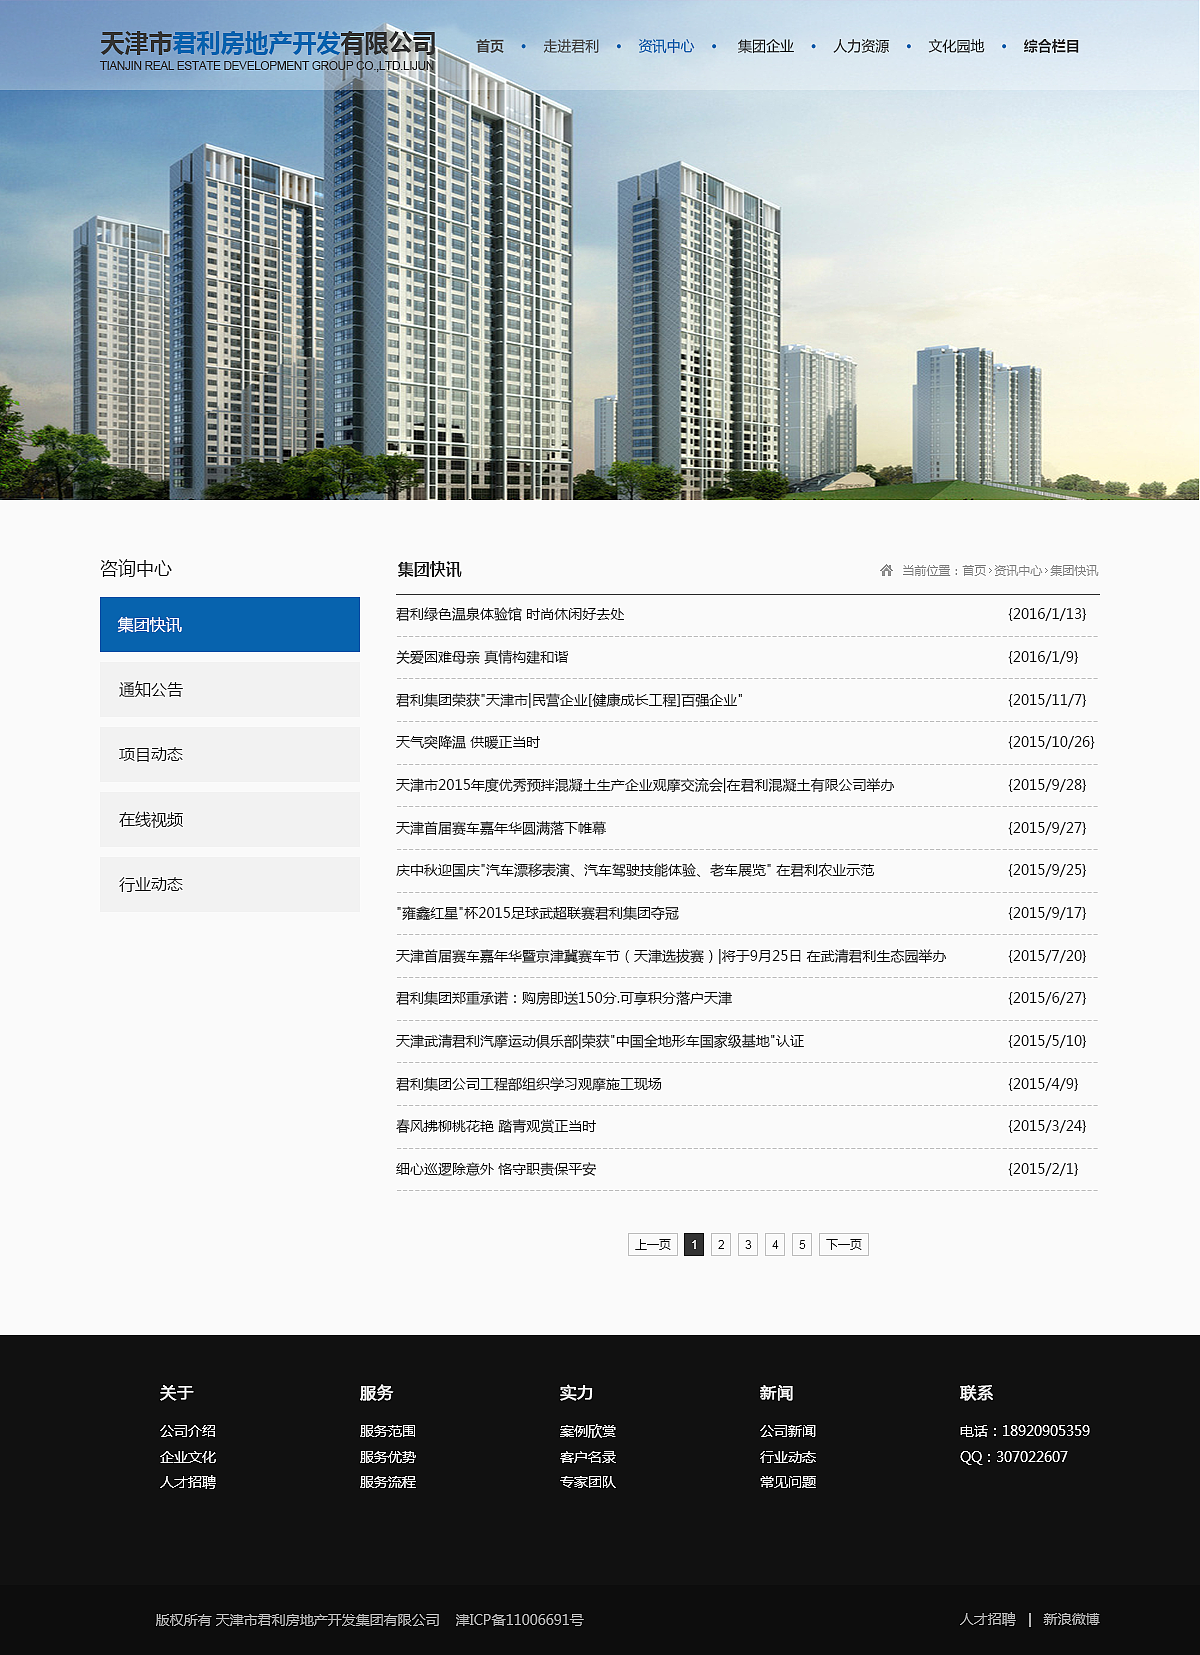Screen dimensions: 1200x1655
Task: Go to page 1 in pagination
Action: (x=694, y=1244)
